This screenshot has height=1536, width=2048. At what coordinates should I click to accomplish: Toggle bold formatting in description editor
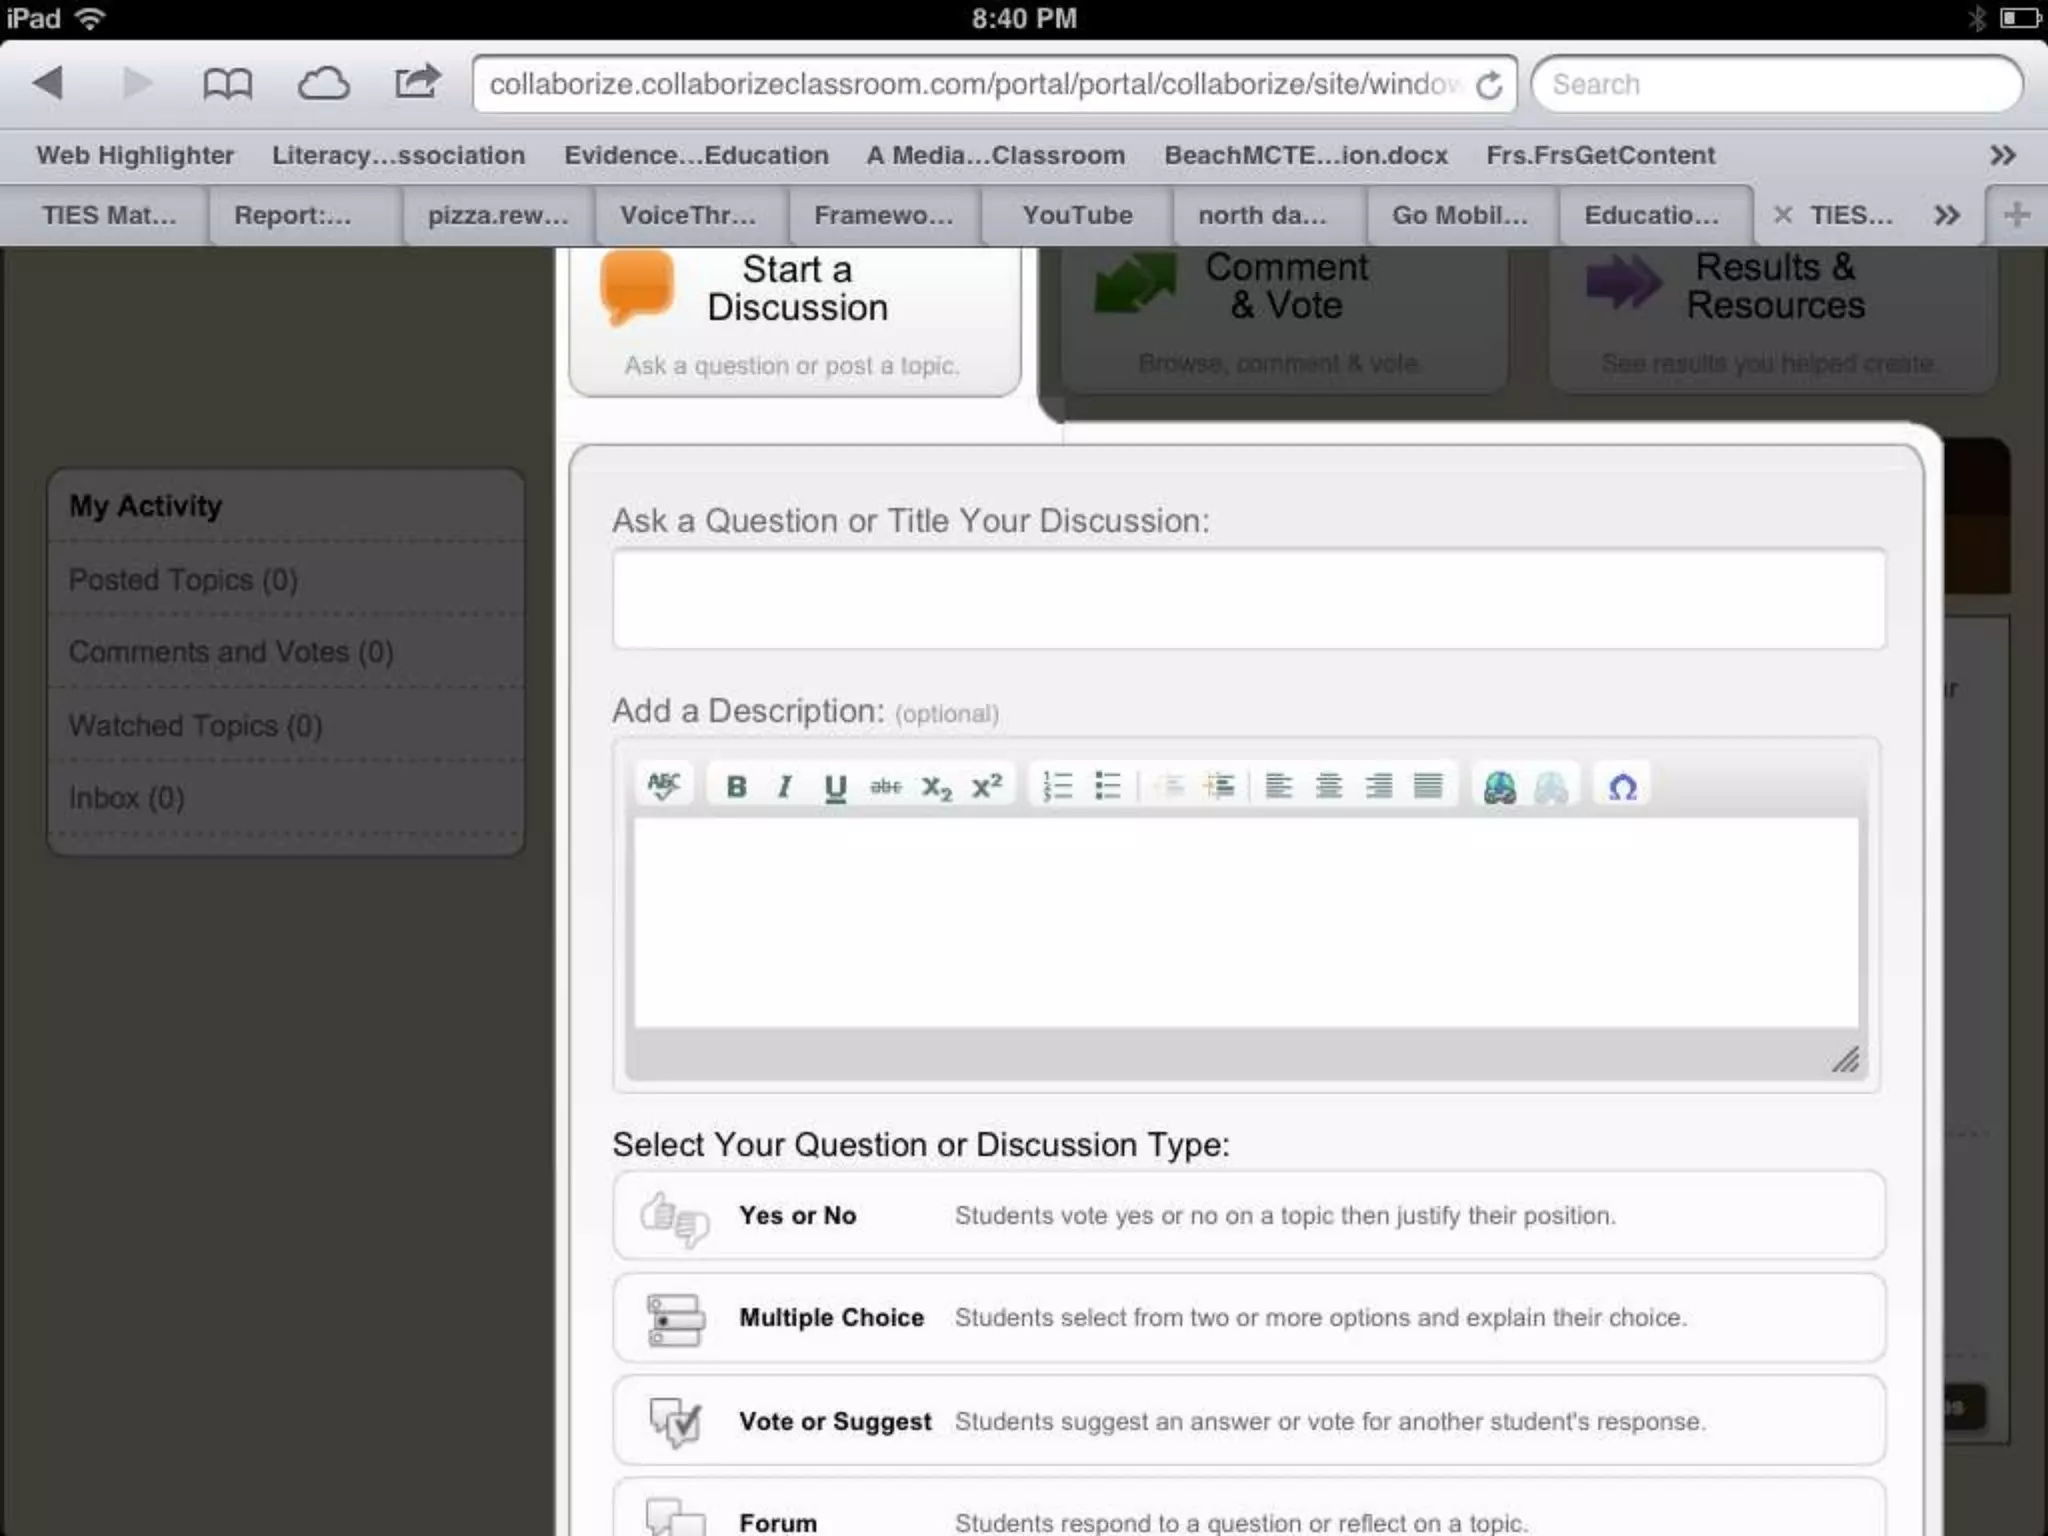tap(737, 787)
